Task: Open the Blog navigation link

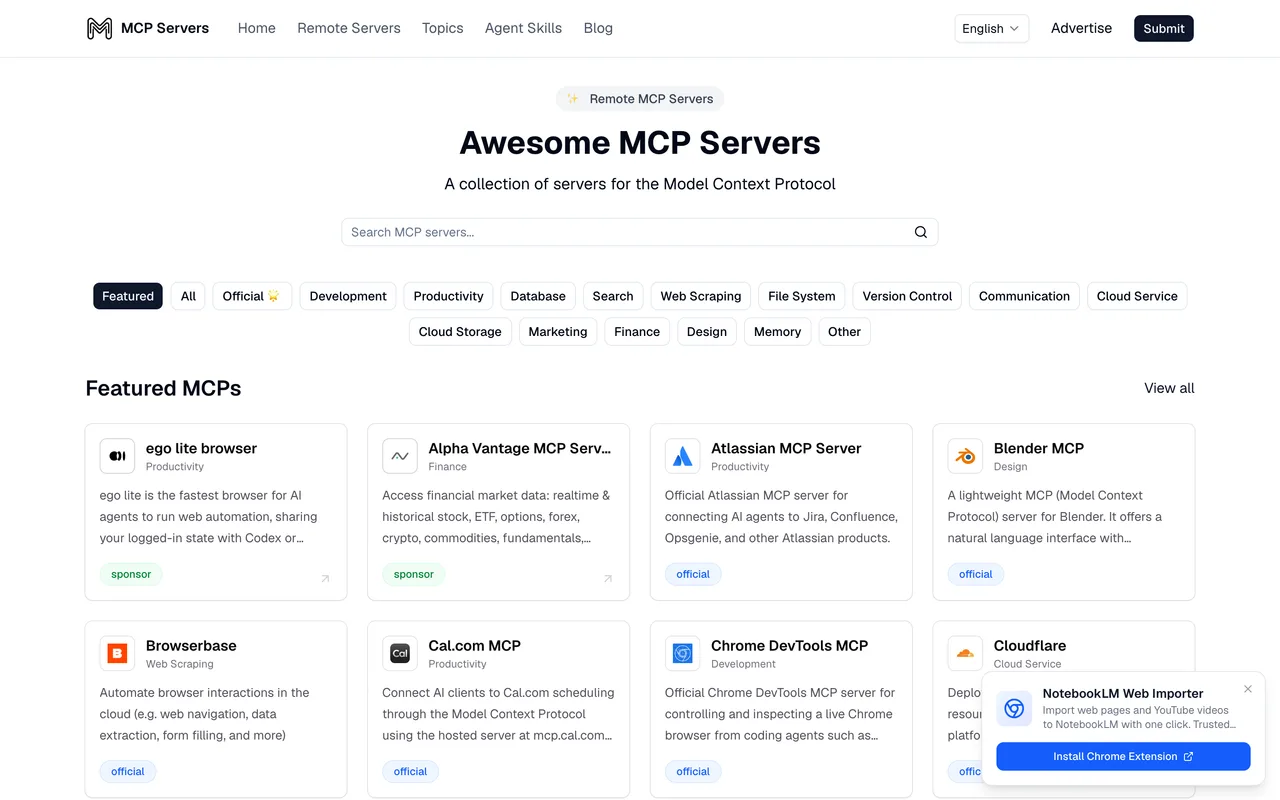Action: click(x=598, y=28)
